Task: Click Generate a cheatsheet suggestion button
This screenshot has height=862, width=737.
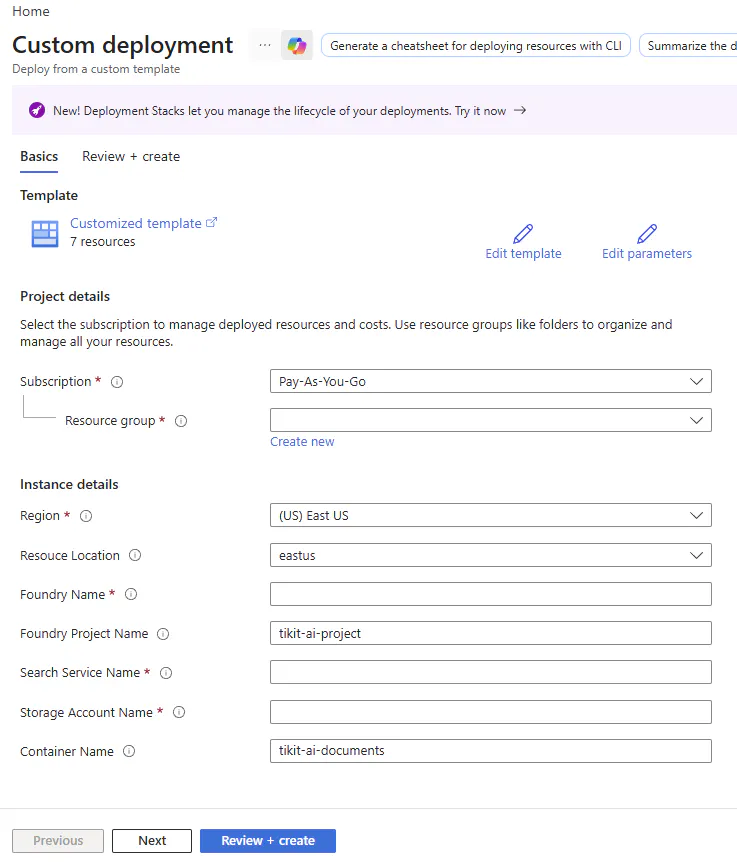Action: click(x=476, y=46)
